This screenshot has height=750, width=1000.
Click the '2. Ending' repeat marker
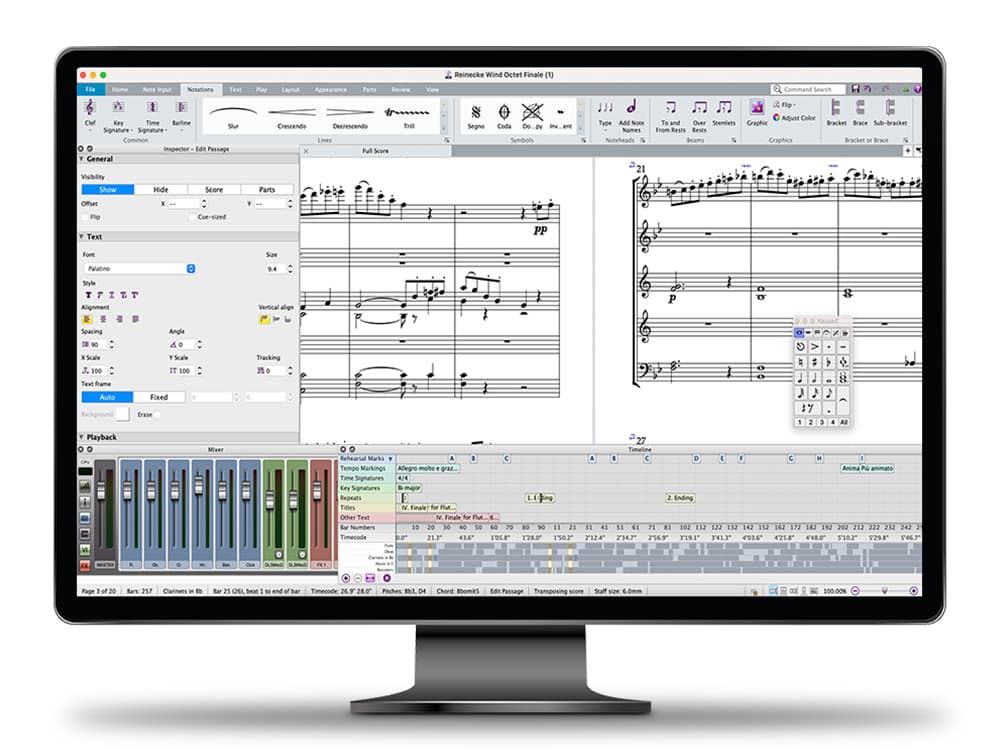click(x=680, y=498)
